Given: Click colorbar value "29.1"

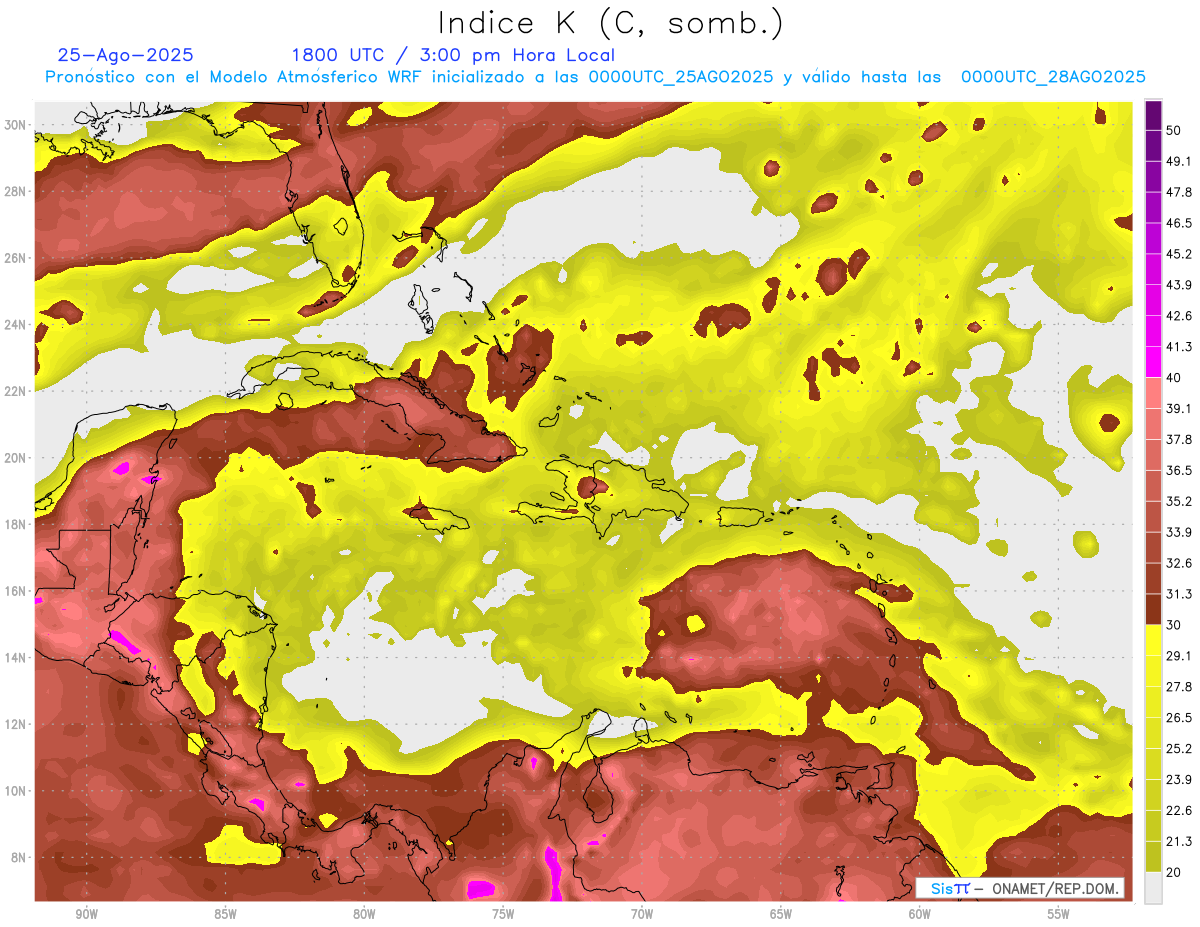Looking at the screenshot, I should (x=1178, y=656).
